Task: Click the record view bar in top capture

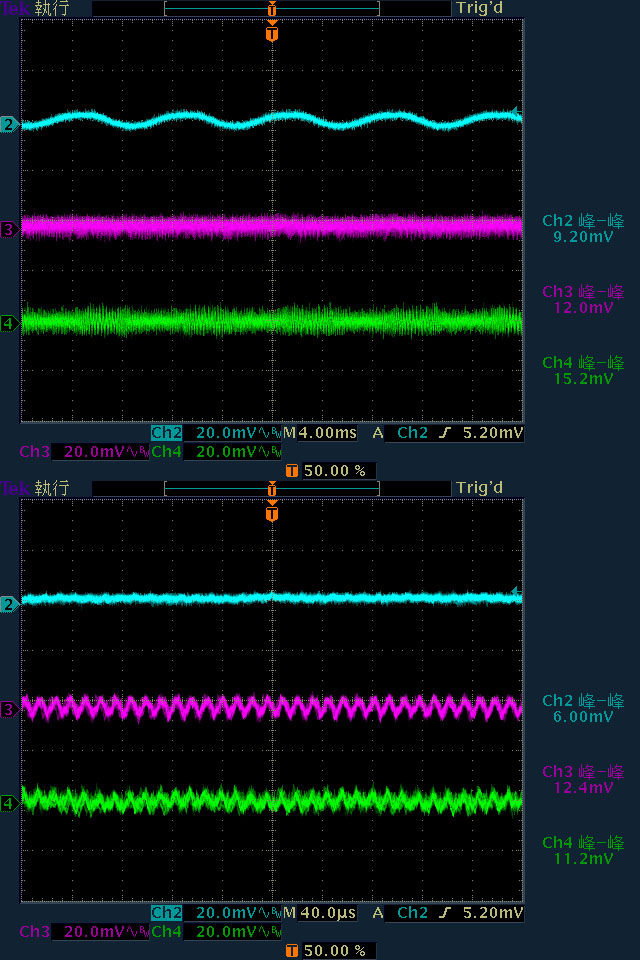Action: (x=272, y=9)
